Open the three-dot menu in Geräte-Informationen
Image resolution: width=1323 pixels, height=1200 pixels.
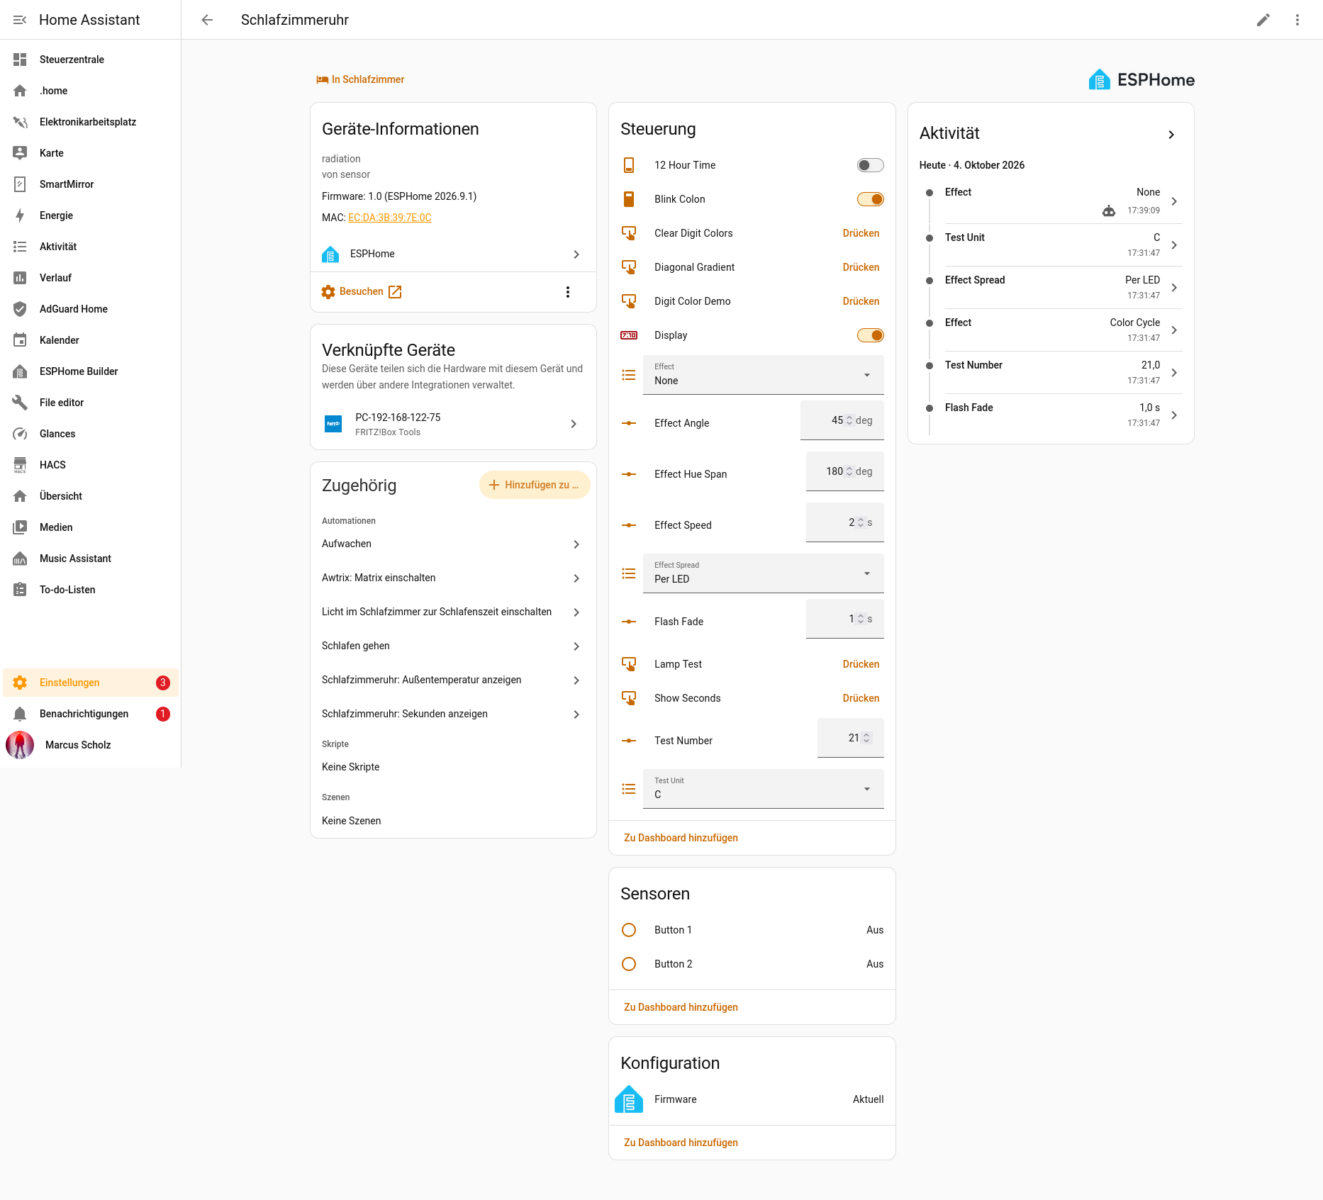point(568,292)
